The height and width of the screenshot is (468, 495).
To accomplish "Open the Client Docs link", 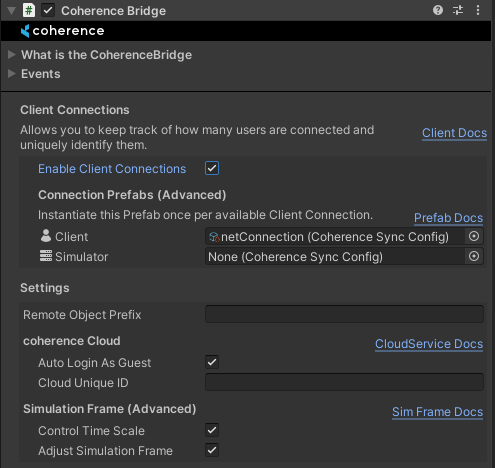I will (454, 133).
